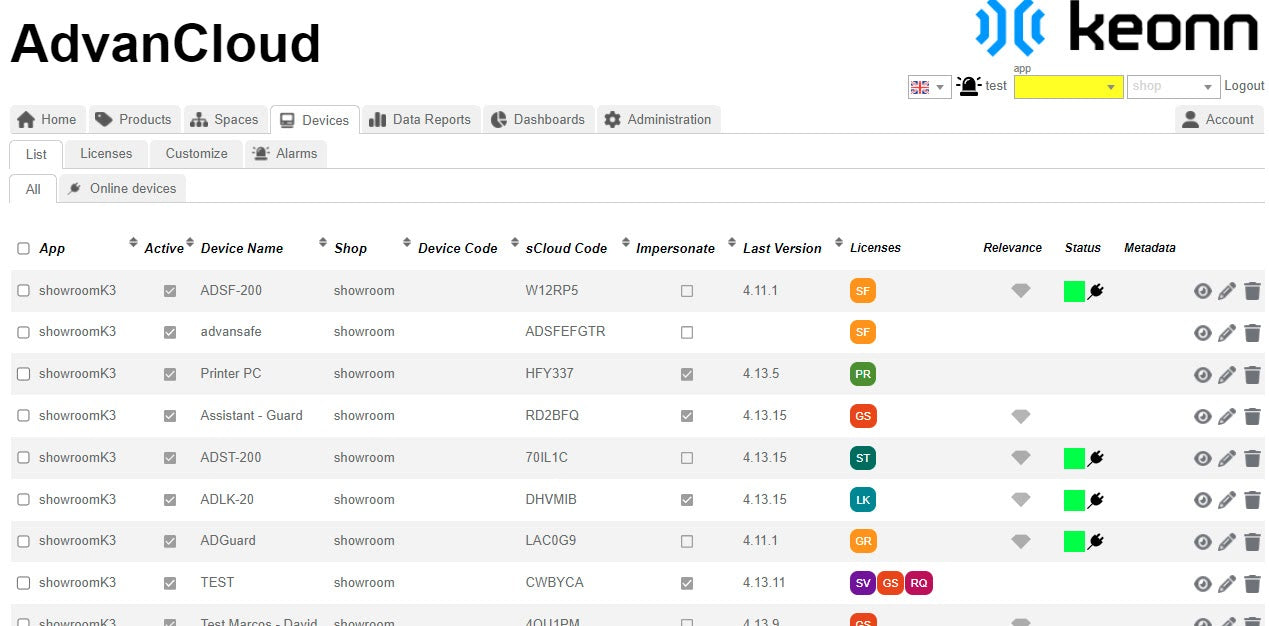1269x626 pixels.
Task: Click the plug status icon for ADSF-200
Action: 1095,291
